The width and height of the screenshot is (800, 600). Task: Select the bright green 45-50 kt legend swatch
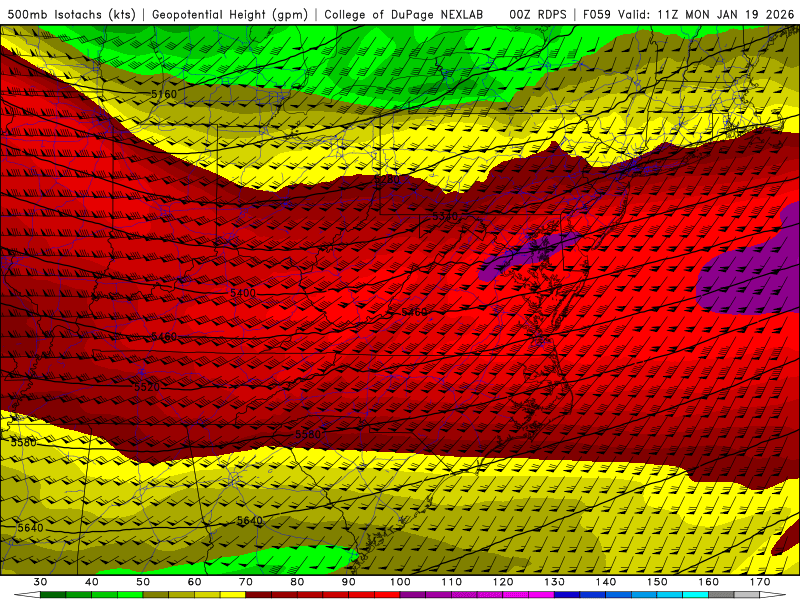(x=130, y=595)
